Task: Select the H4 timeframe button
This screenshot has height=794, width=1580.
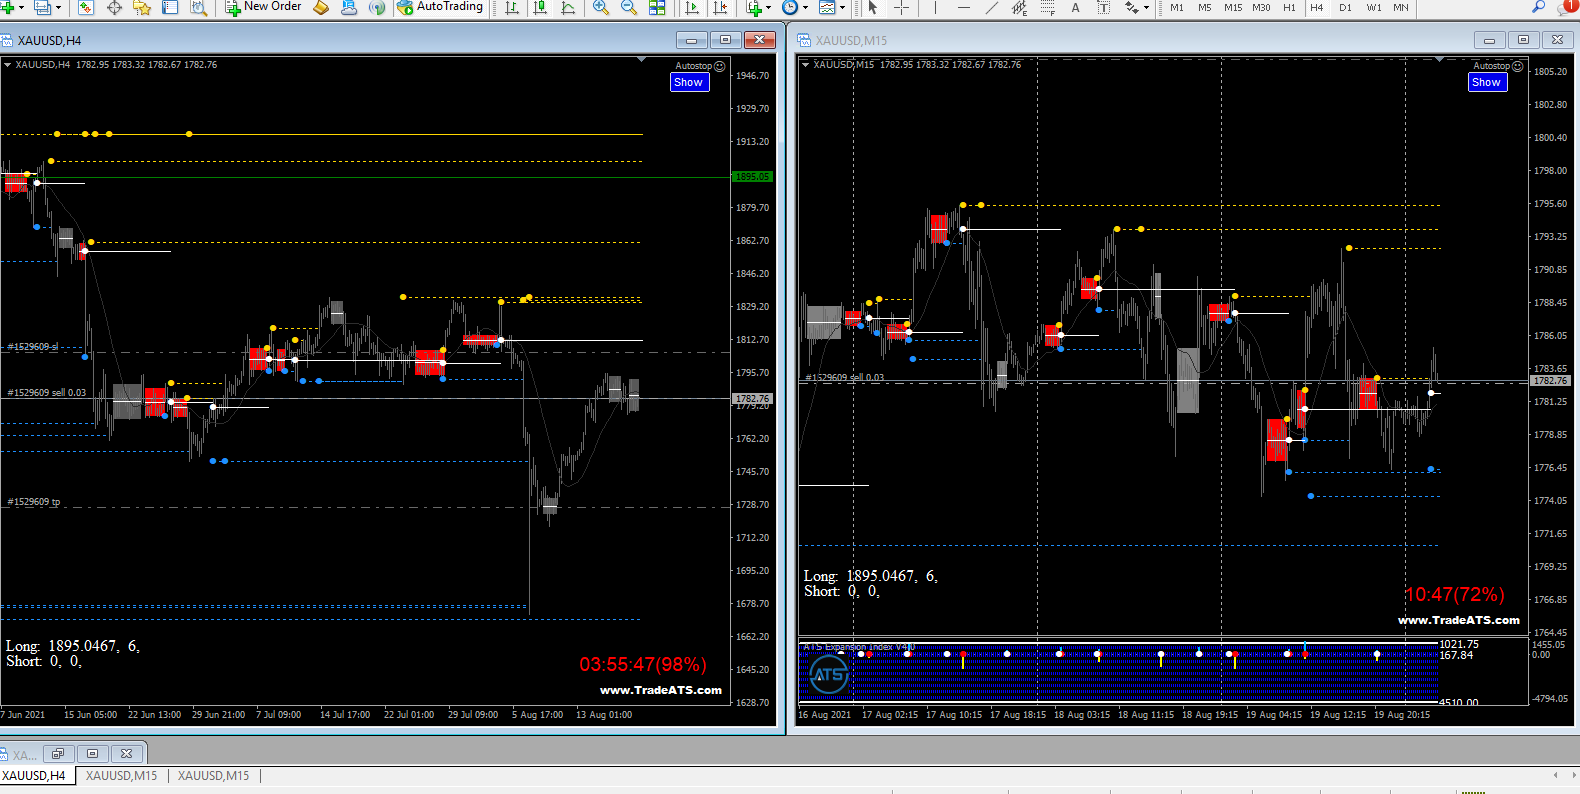Action: [1317, 7]
